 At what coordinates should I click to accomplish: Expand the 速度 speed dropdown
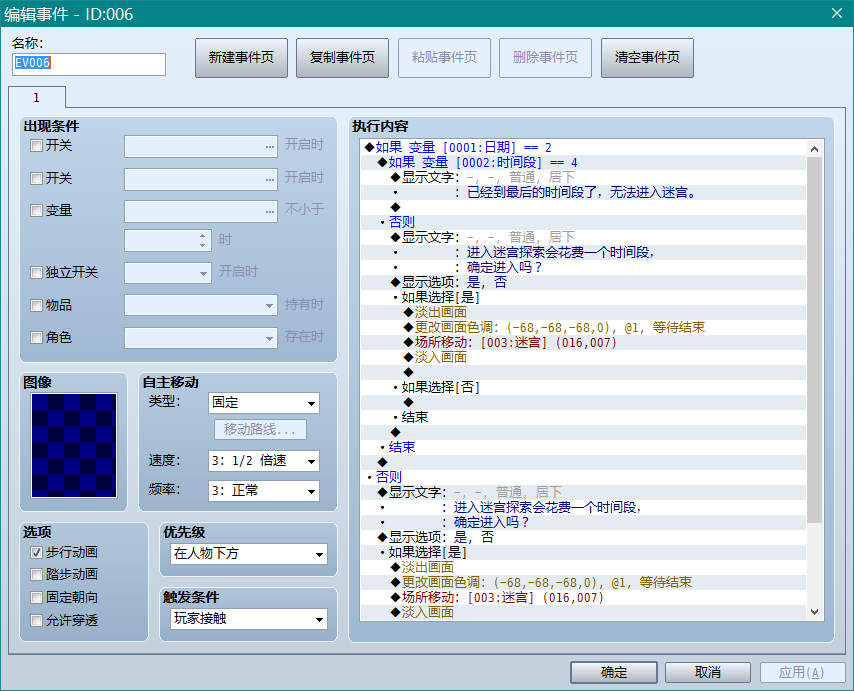(264, 461)
